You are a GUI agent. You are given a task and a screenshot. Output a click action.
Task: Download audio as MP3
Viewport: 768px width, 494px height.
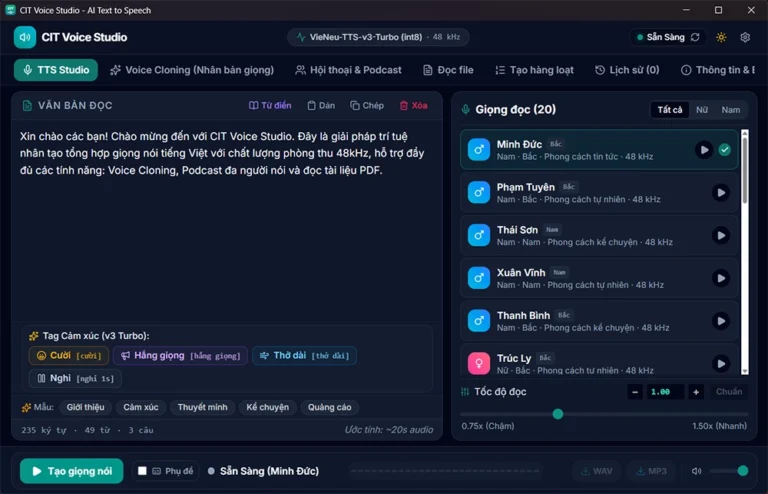pos(651,471)
